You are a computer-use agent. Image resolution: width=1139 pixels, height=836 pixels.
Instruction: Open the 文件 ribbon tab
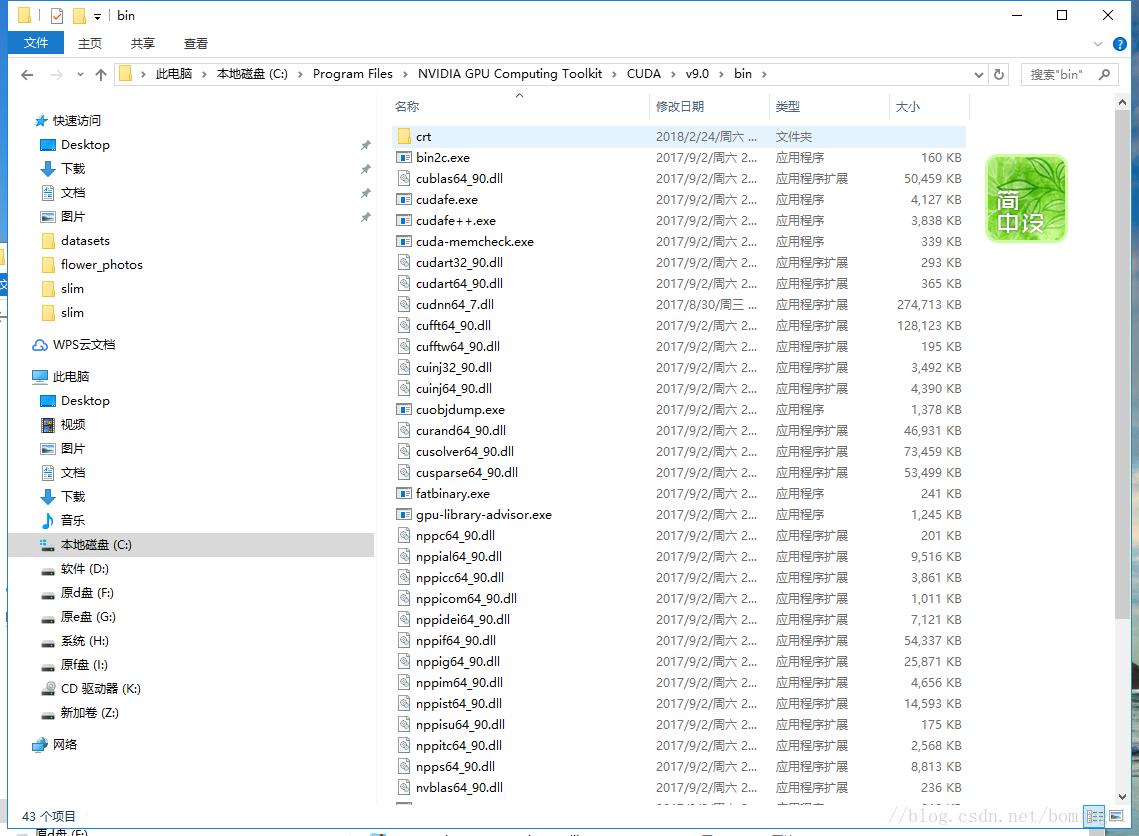click(x=36, y=43)
